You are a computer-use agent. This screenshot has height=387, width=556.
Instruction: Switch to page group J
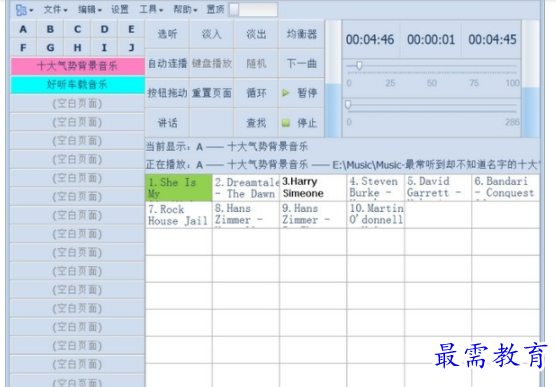(x=131, y=48)
